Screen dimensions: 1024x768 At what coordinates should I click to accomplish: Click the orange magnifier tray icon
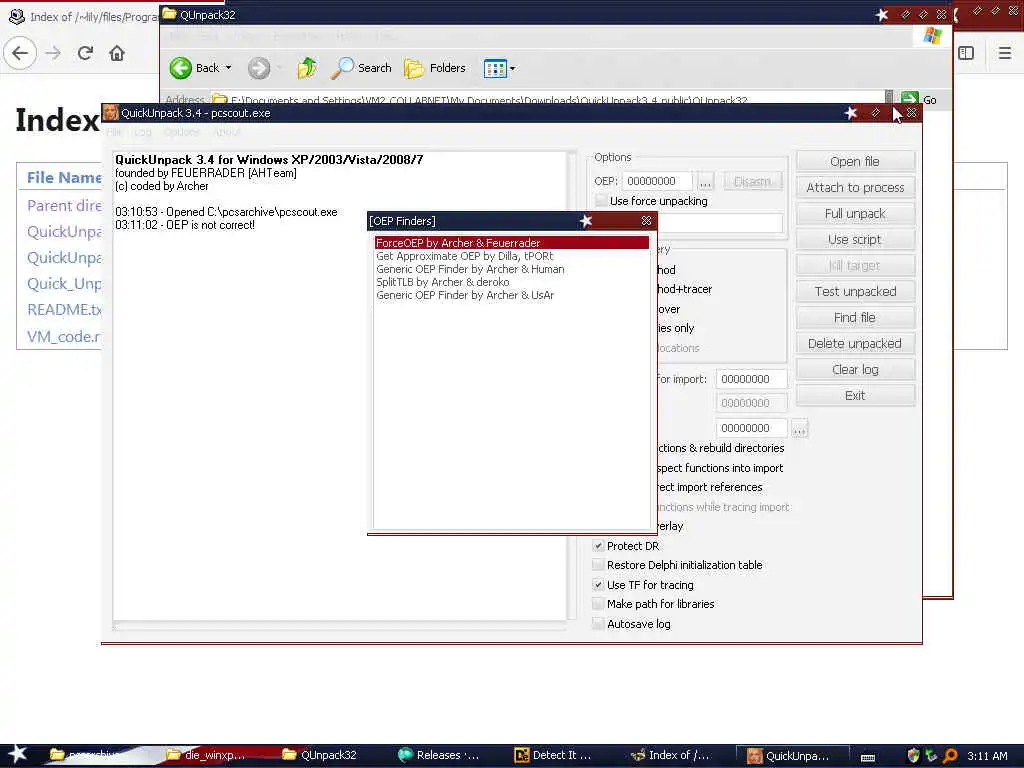951,756
